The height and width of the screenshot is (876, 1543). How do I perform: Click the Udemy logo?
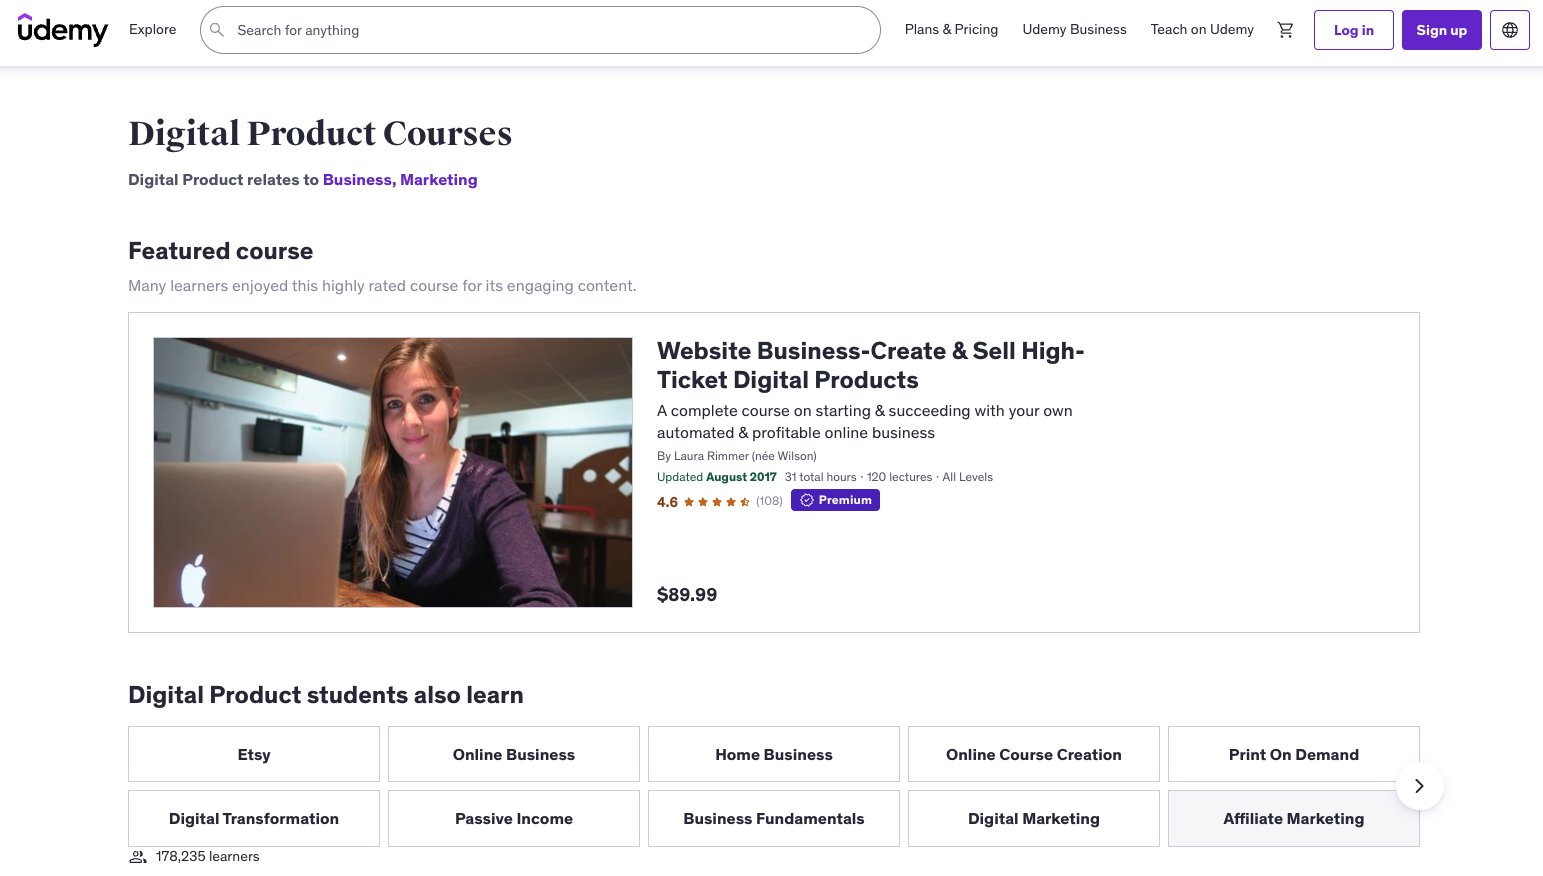pyautogui.click(x=62, y=30)
